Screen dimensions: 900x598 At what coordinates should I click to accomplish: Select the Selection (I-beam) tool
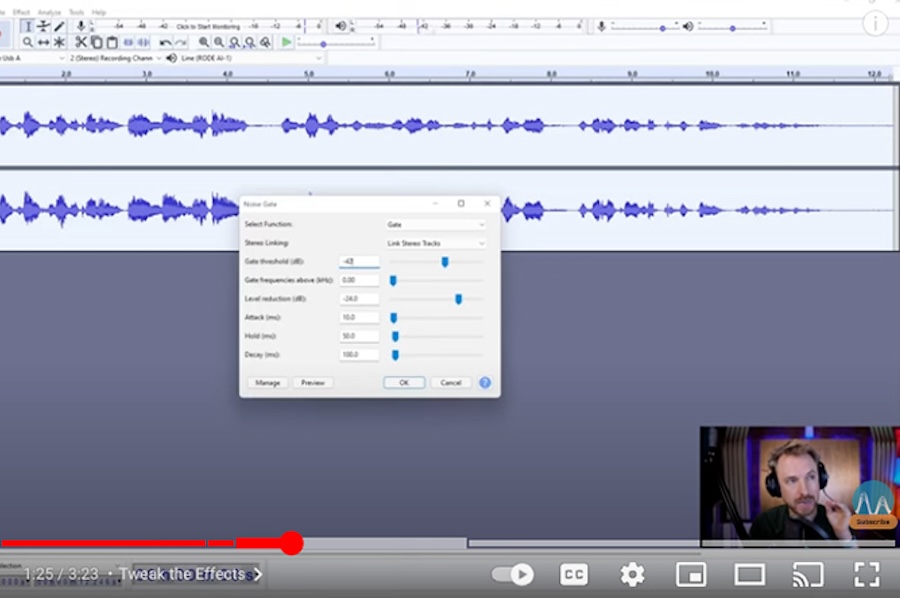[x=28, y=26]
